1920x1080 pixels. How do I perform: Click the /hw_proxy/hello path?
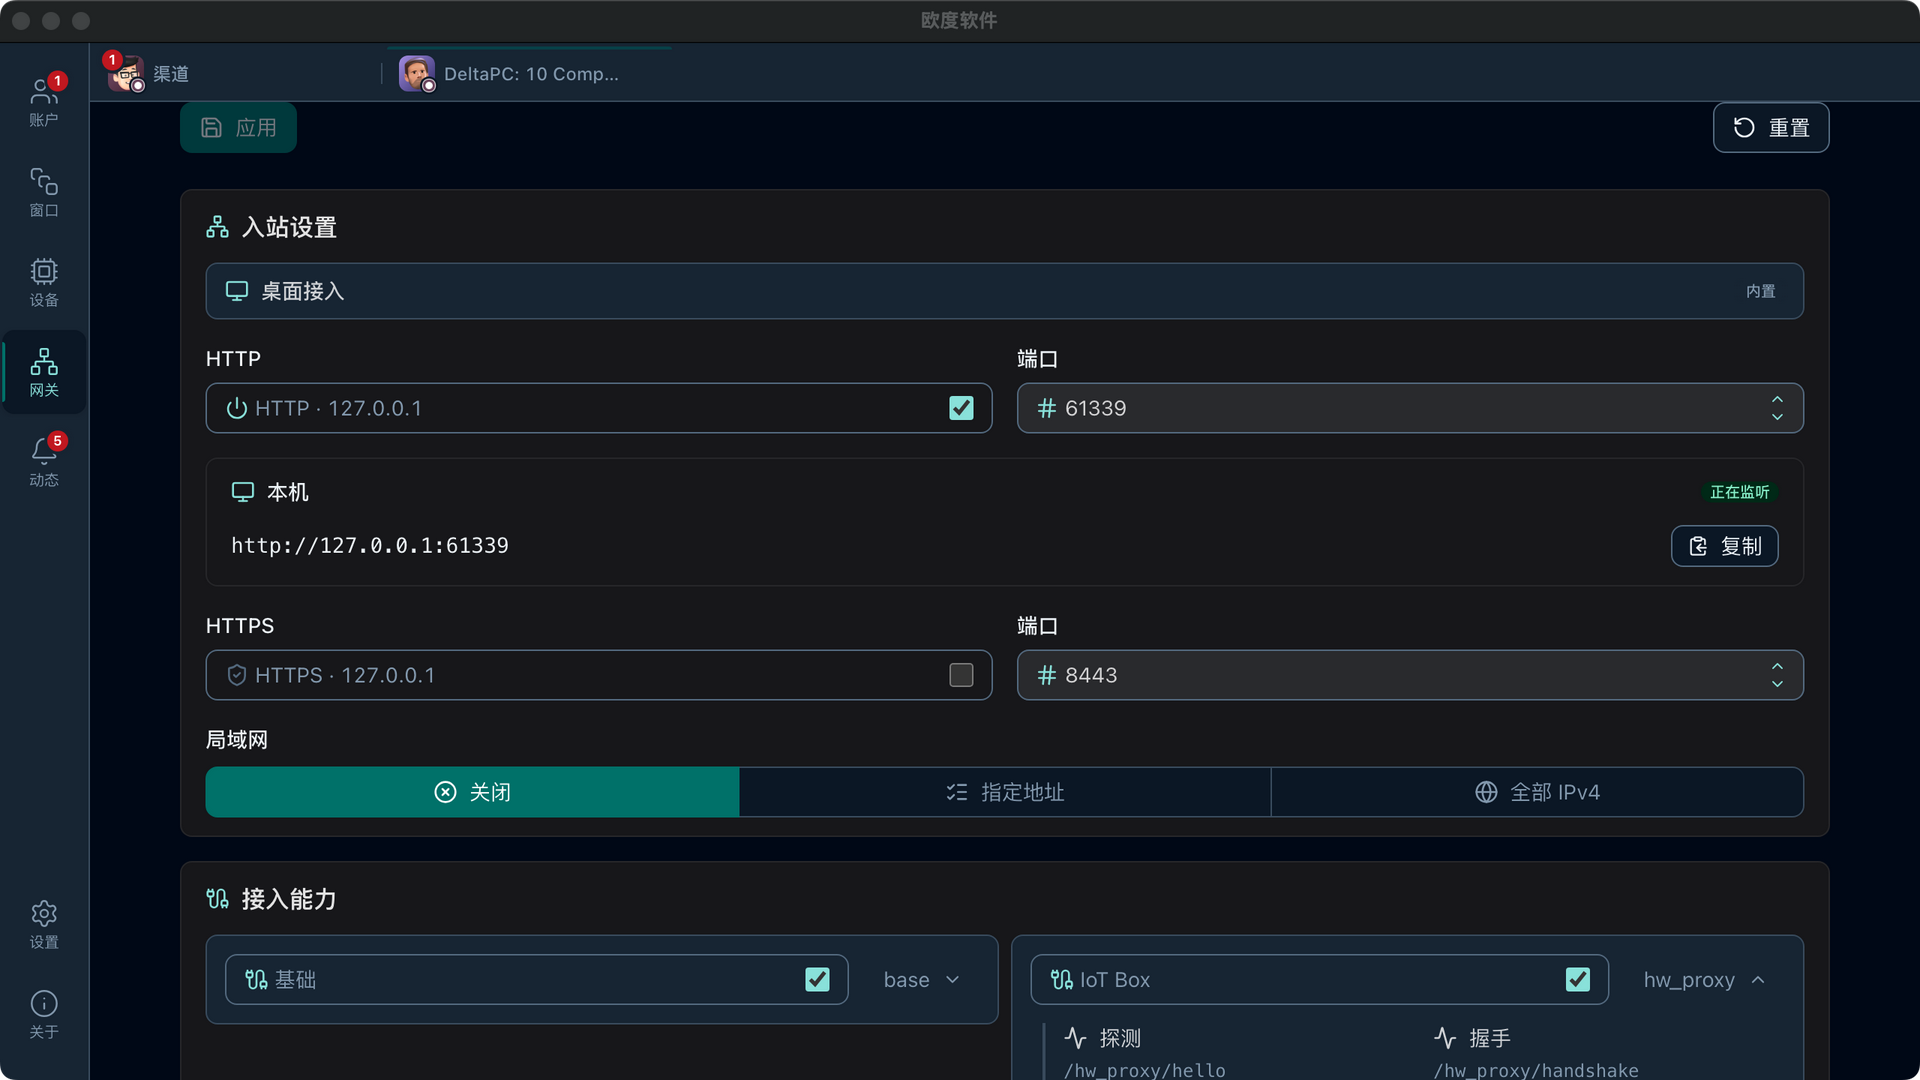point(1145,1071)
